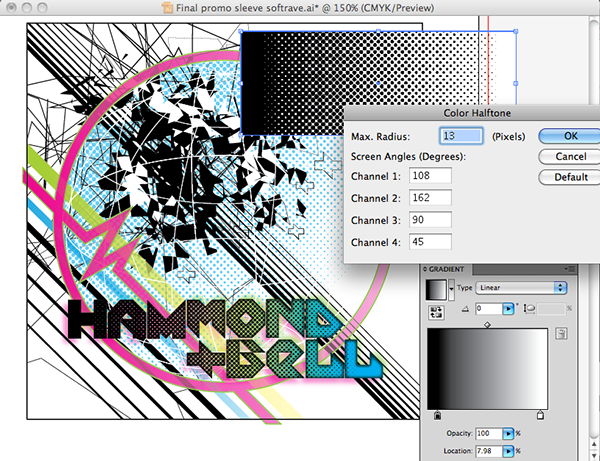Edit the gradient angle field
The width and height of the screenshot is (600, 461).
[x=489, y=308]
